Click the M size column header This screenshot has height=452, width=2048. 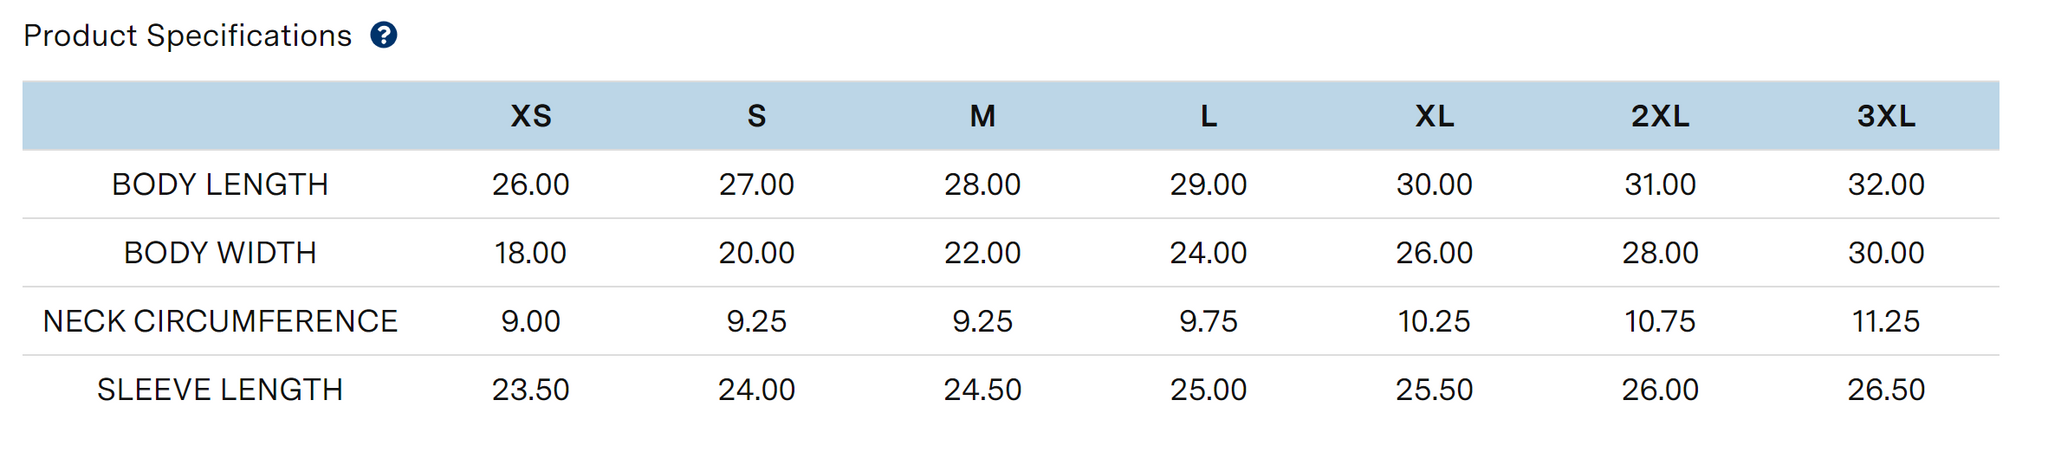point(983,117)
